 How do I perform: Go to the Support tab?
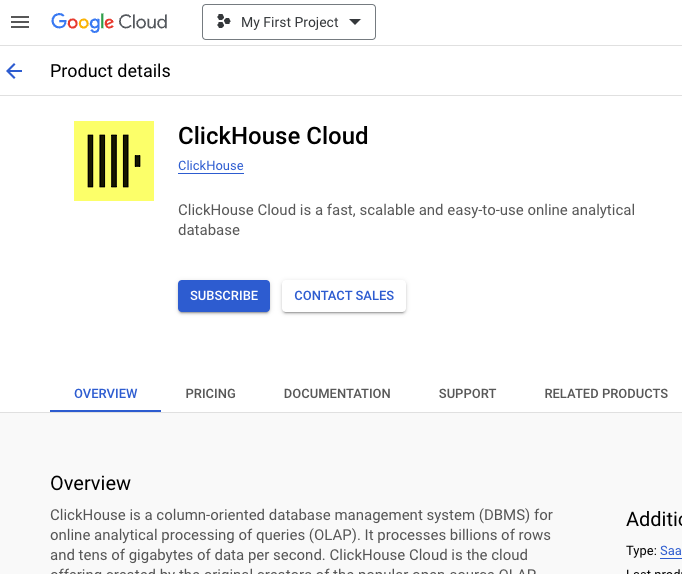[x=467, y=394]
